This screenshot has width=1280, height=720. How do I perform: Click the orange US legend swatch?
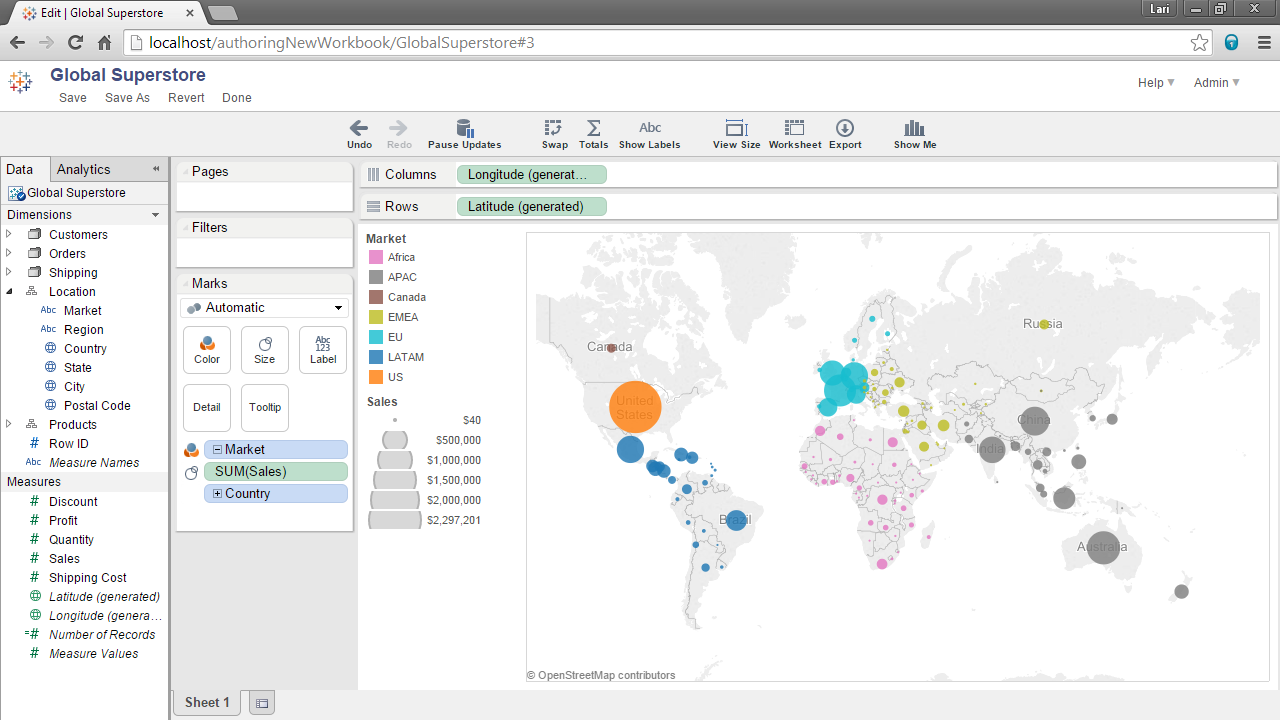(x=376, y=377)
